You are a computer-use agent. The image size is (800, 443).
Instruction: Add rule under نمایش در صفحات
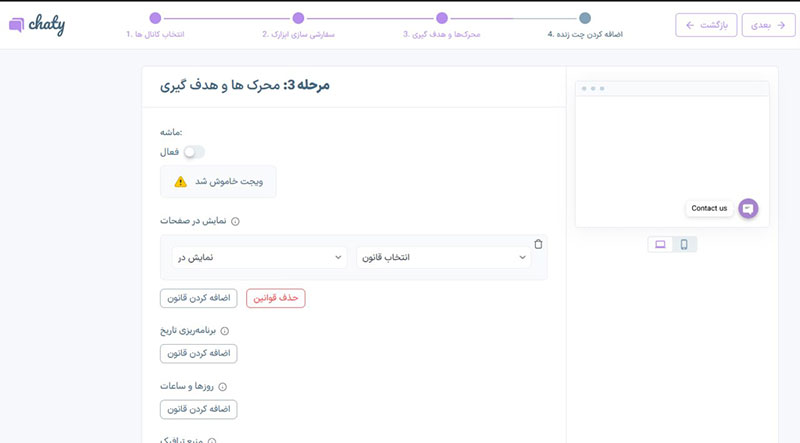tap(198, 298)
